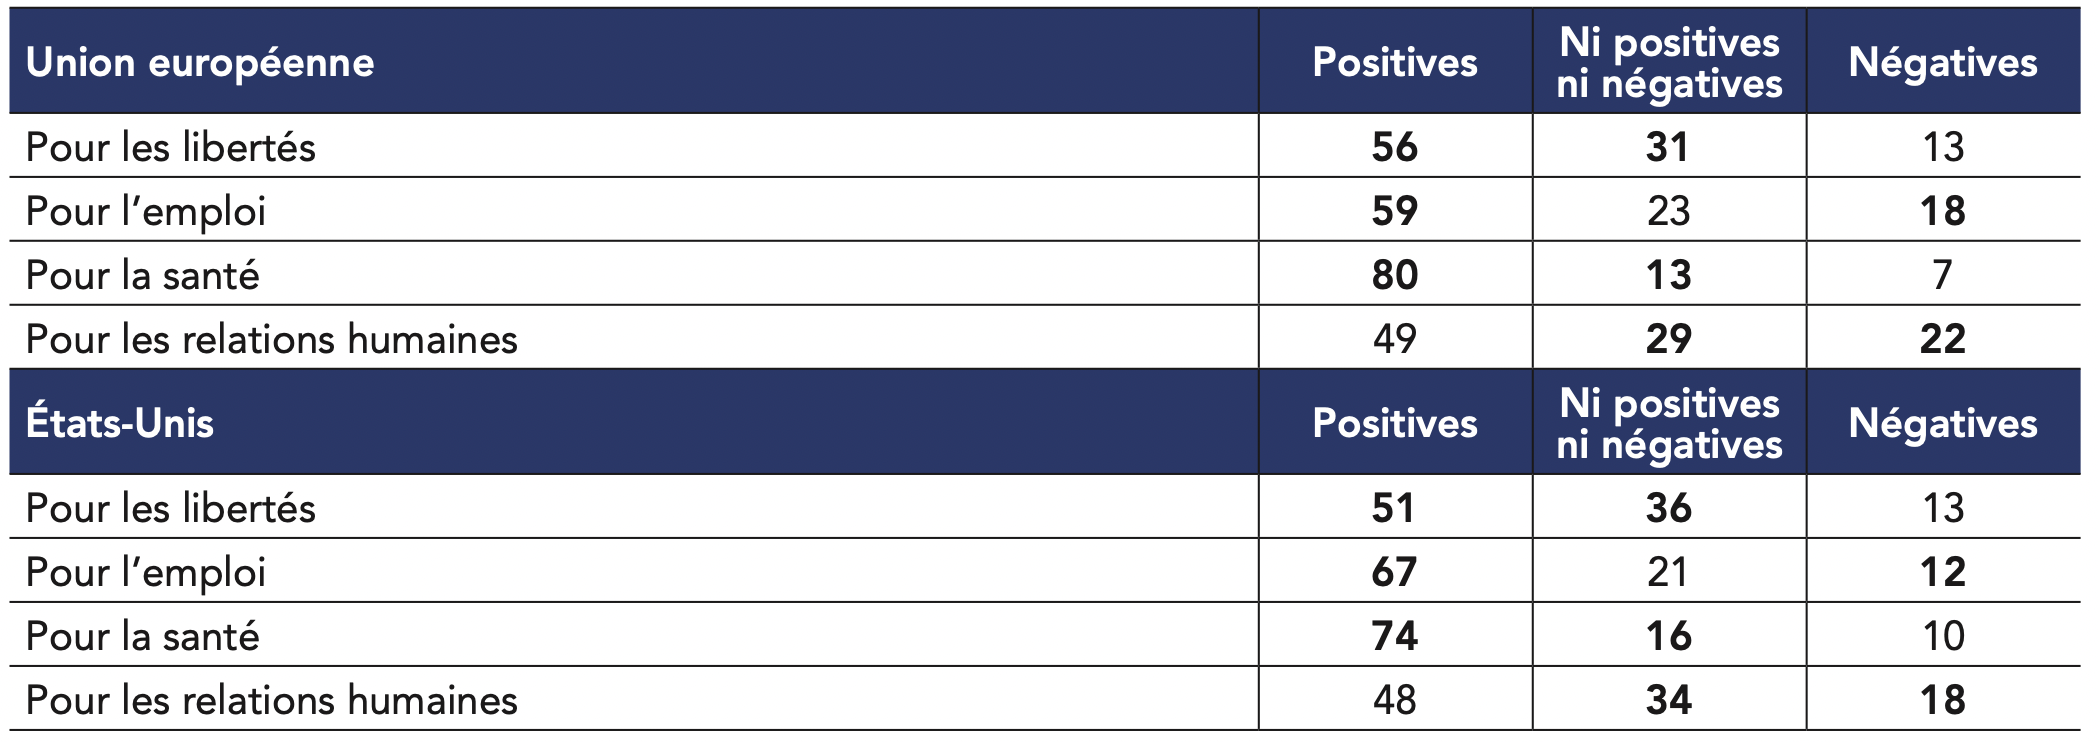The height and width of the screenshot is (742, 2098).
Task: Select 'Pour l'emploi' row label under États-Unis
Action: (146, 572)
